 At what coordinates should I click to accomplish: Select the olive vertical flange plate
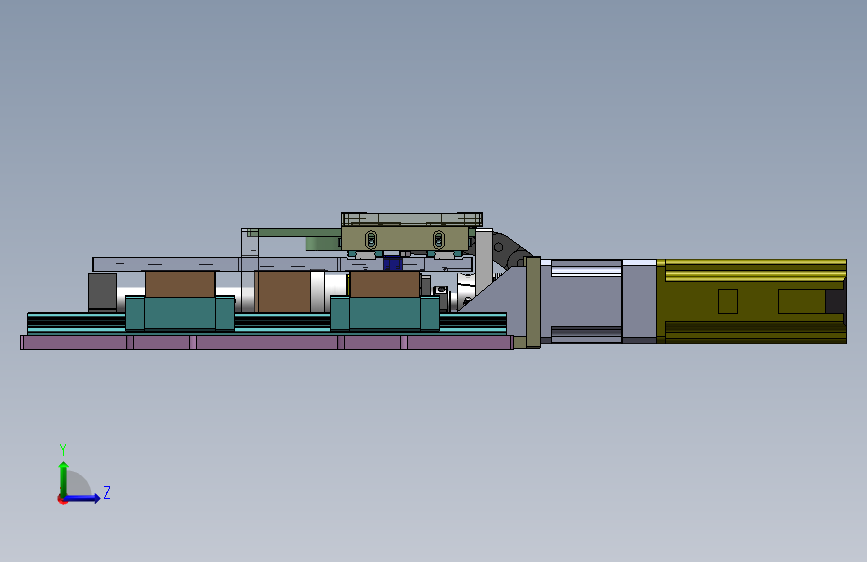pos(533,302)
